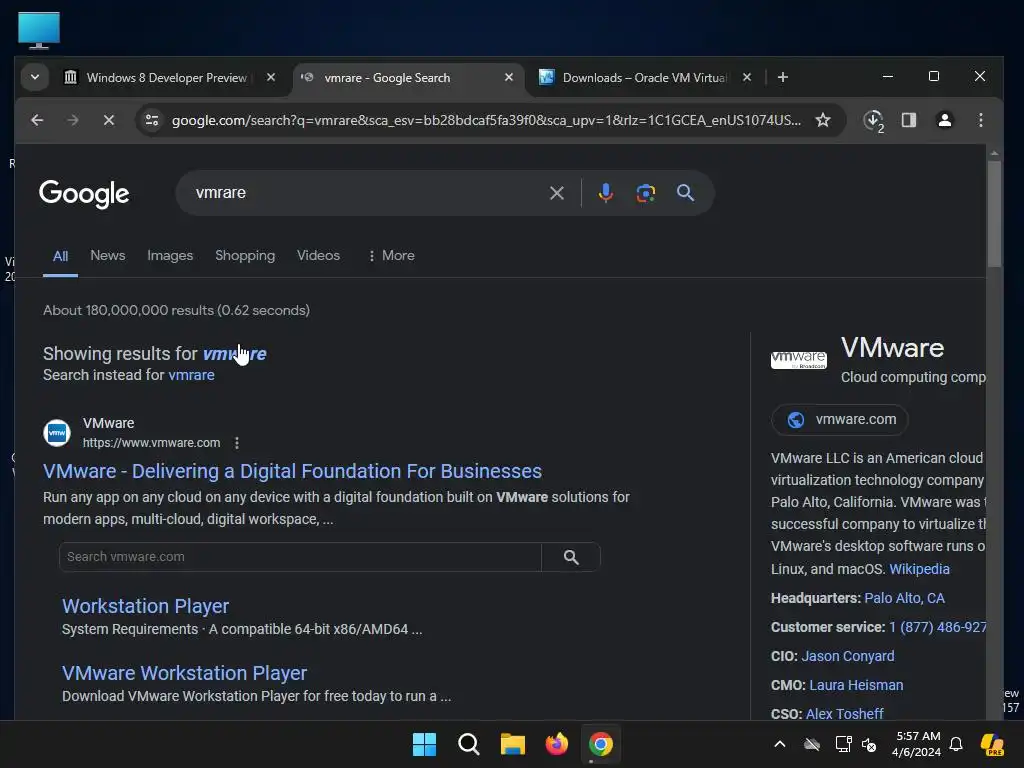Image resolution: width=1024 pixels, height=768 pixels.
Task: Start voice search with microphone icon
Action: pos(605,193)
